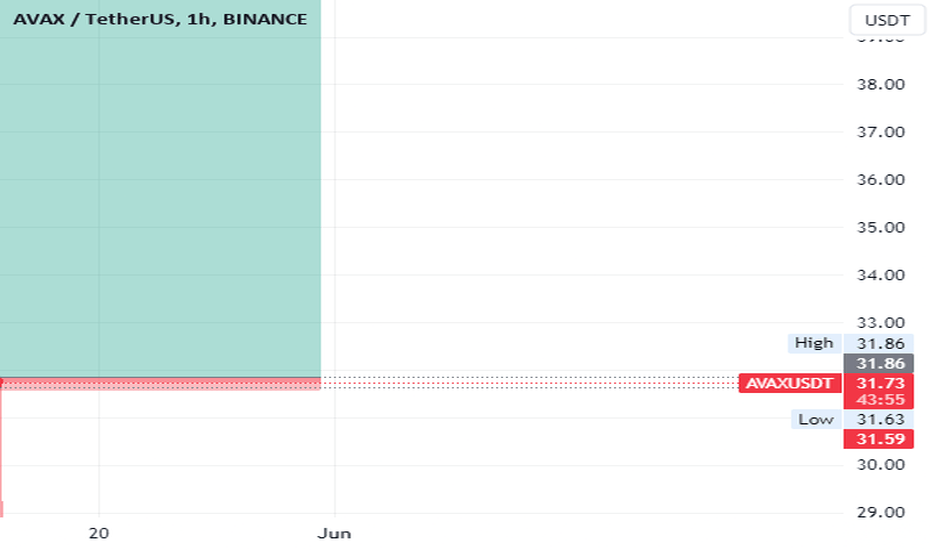The image size is (932, 550).
Task: Click the AVAX / TetherUS chart title
Action: point(160,19)
